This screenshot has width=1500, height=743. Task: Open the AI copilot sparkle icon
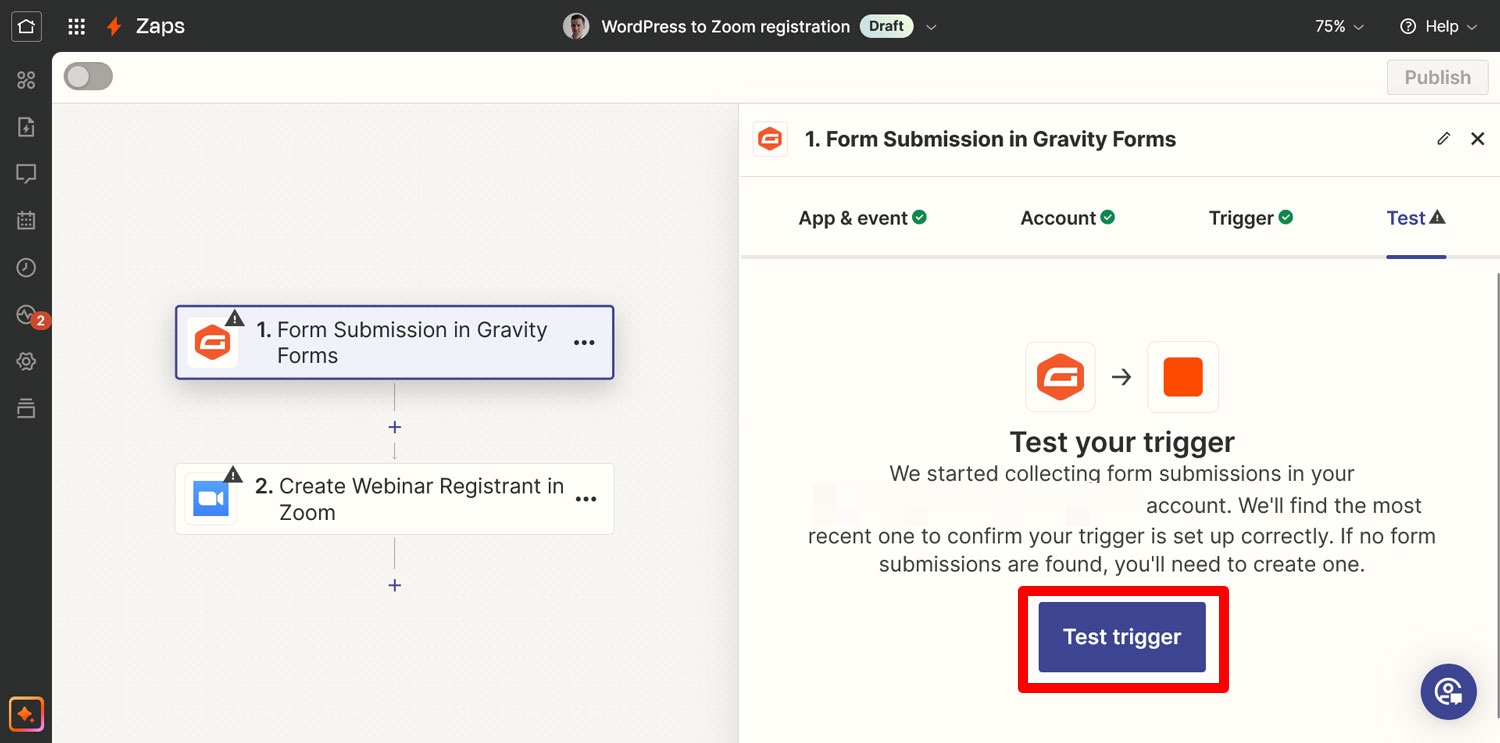point(26,714)
